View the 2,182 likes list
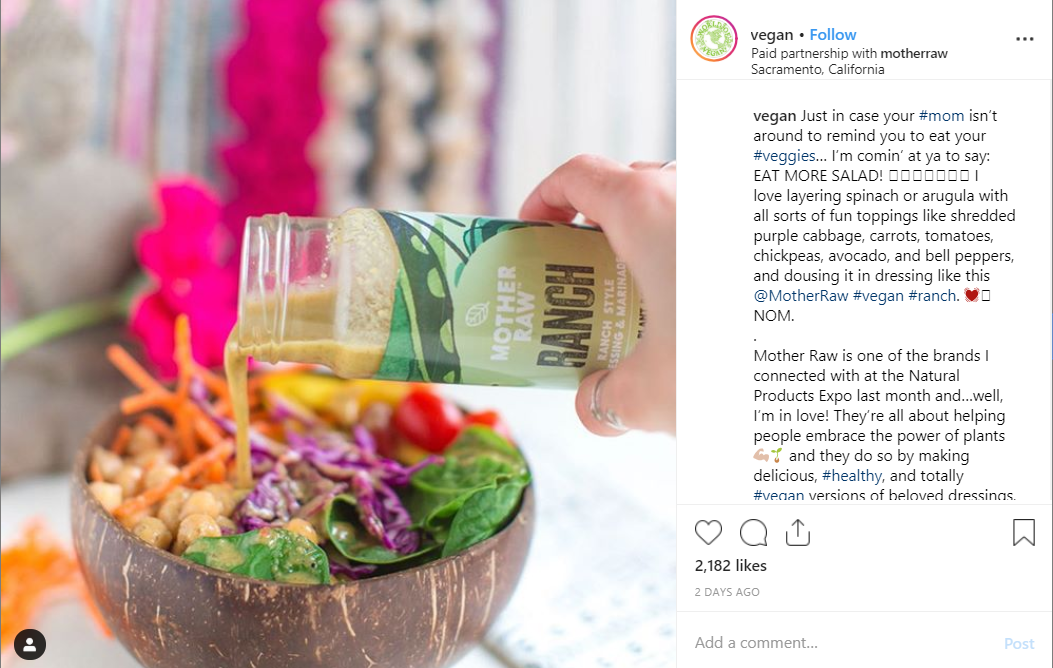 click(x=731, y=565)
